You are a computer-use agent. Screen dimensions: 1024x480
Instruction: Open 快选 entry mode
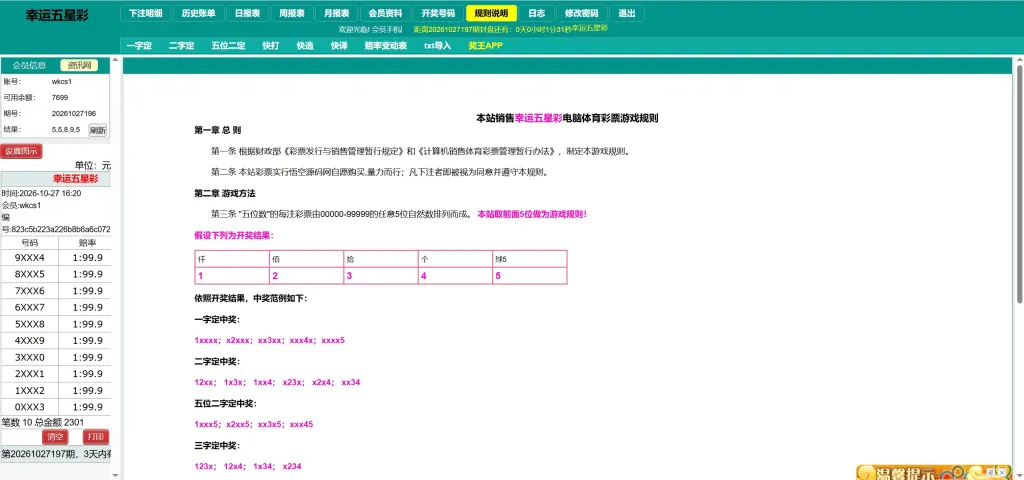point(305,46)
